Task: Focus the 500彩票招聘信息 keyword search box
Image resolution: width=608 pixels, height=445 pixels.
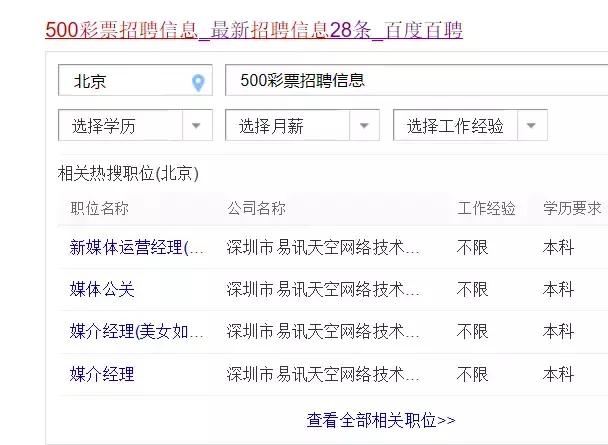Action: click(416, 80)
